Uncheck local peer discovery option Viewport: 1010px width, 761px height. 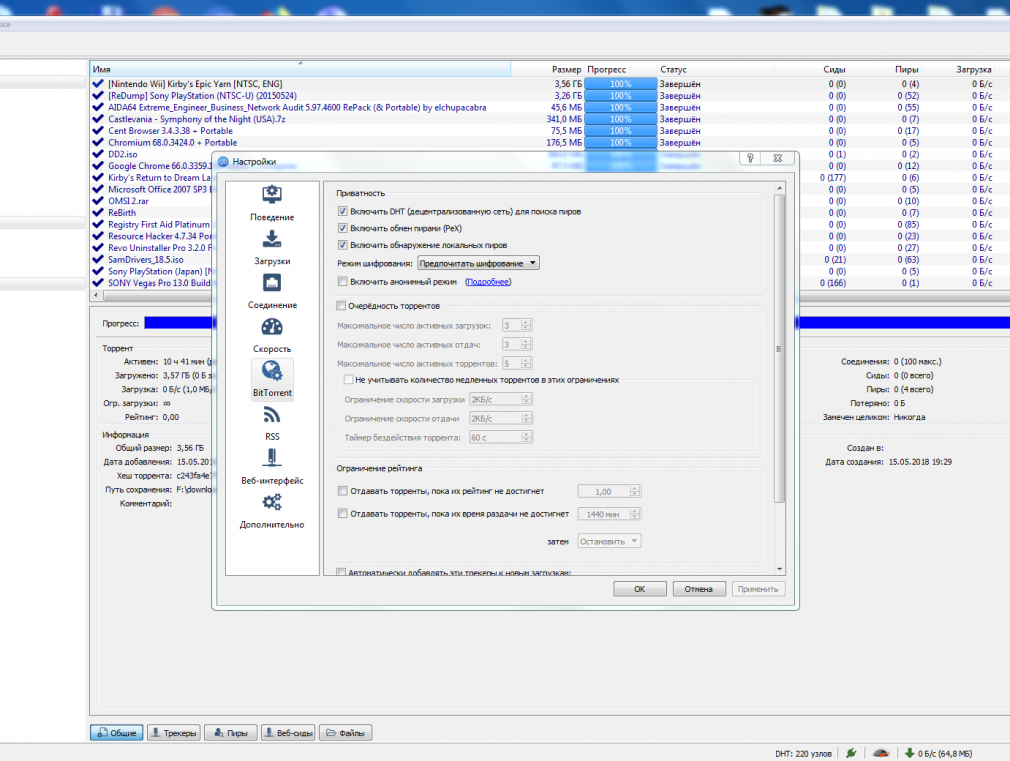(343, 245)
